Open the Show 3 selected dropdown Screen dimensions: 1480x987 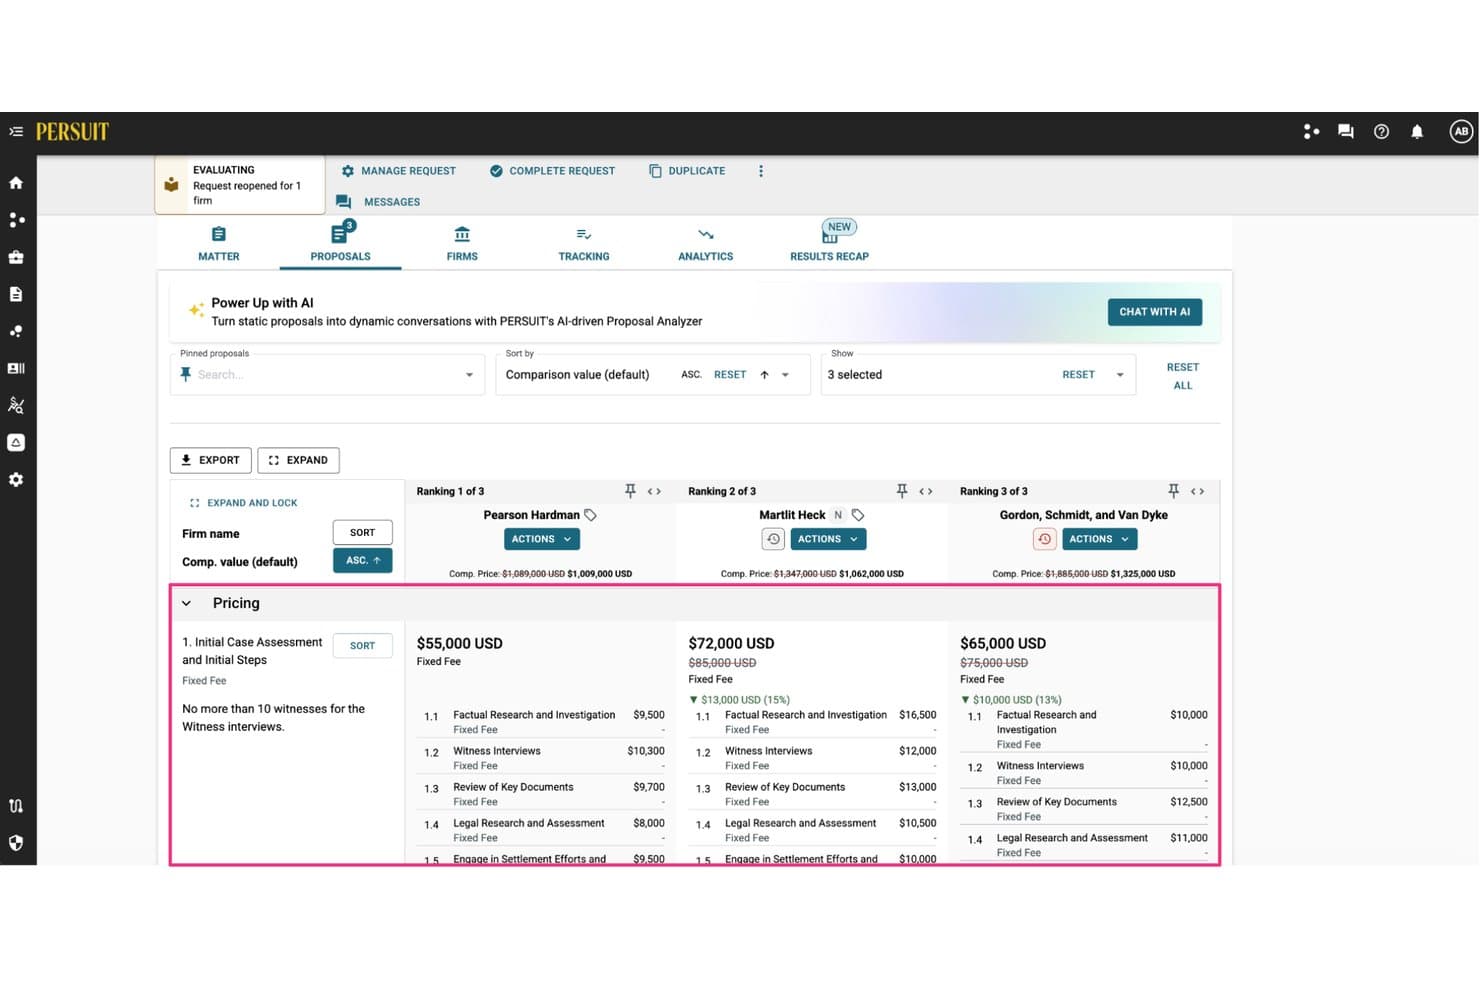(1120, 375)
